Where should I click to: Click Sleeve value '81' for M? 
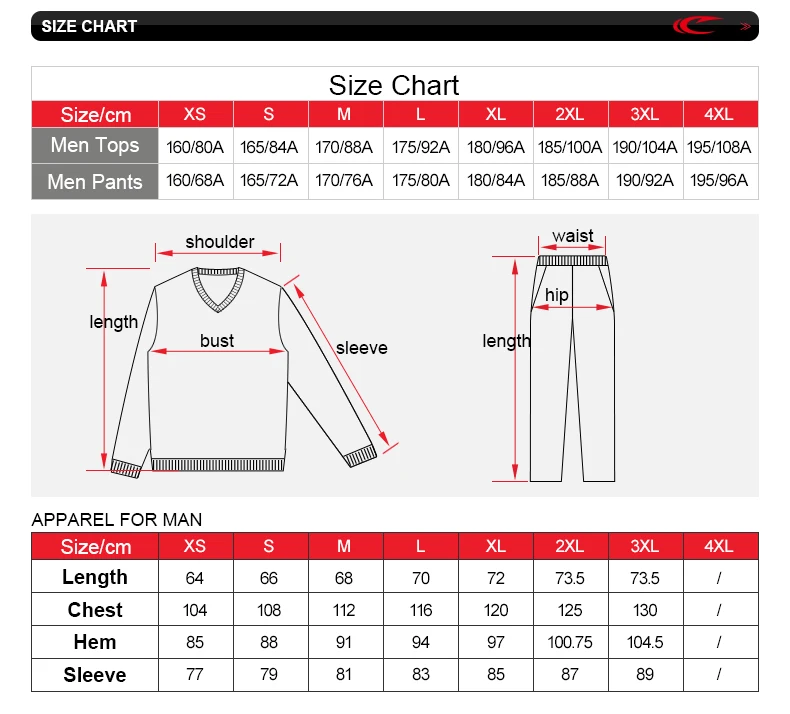pos(344,674)
